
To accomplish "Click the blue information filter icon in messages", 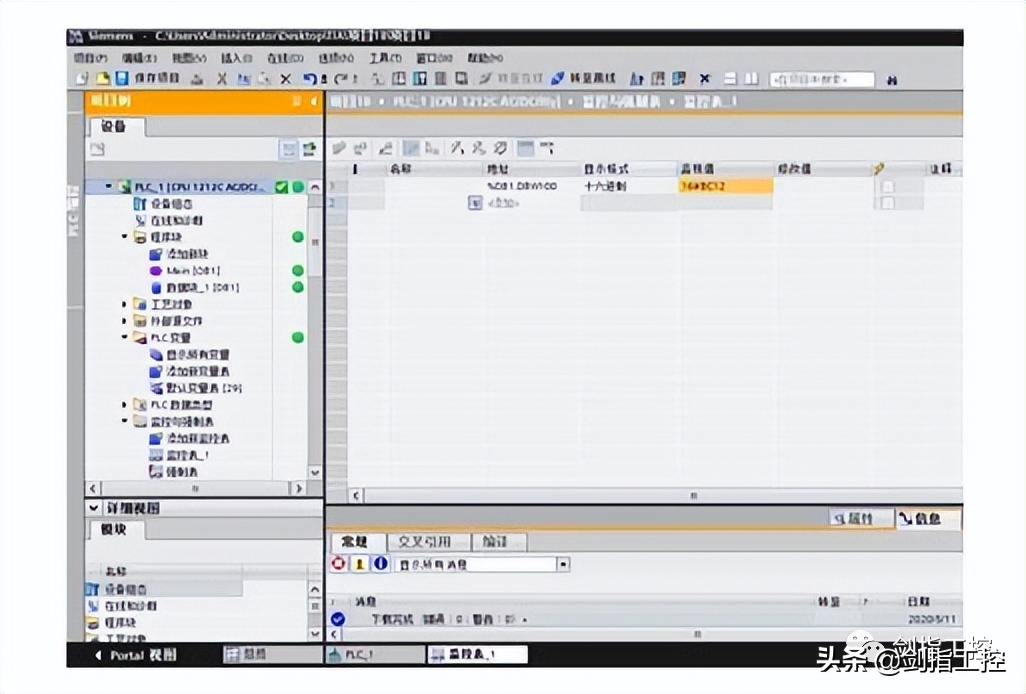I will 381,564.
